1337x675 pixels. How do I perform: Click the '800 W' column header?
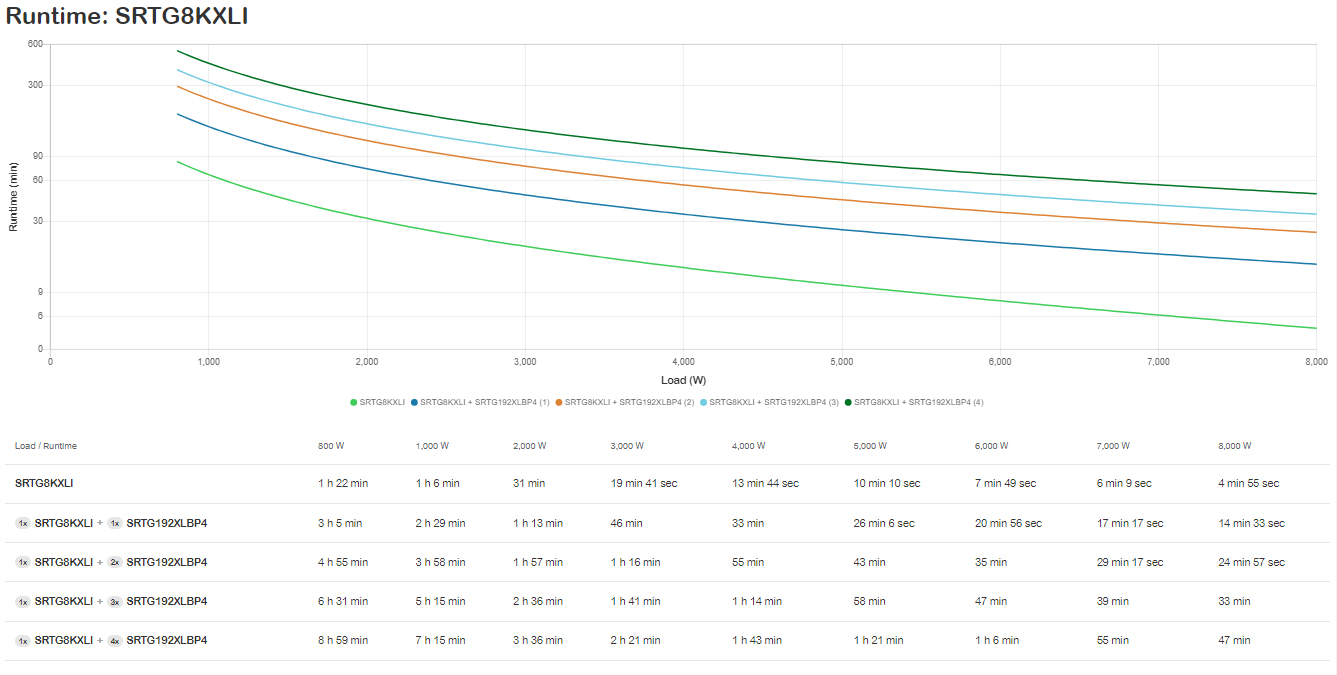(332, 446)
